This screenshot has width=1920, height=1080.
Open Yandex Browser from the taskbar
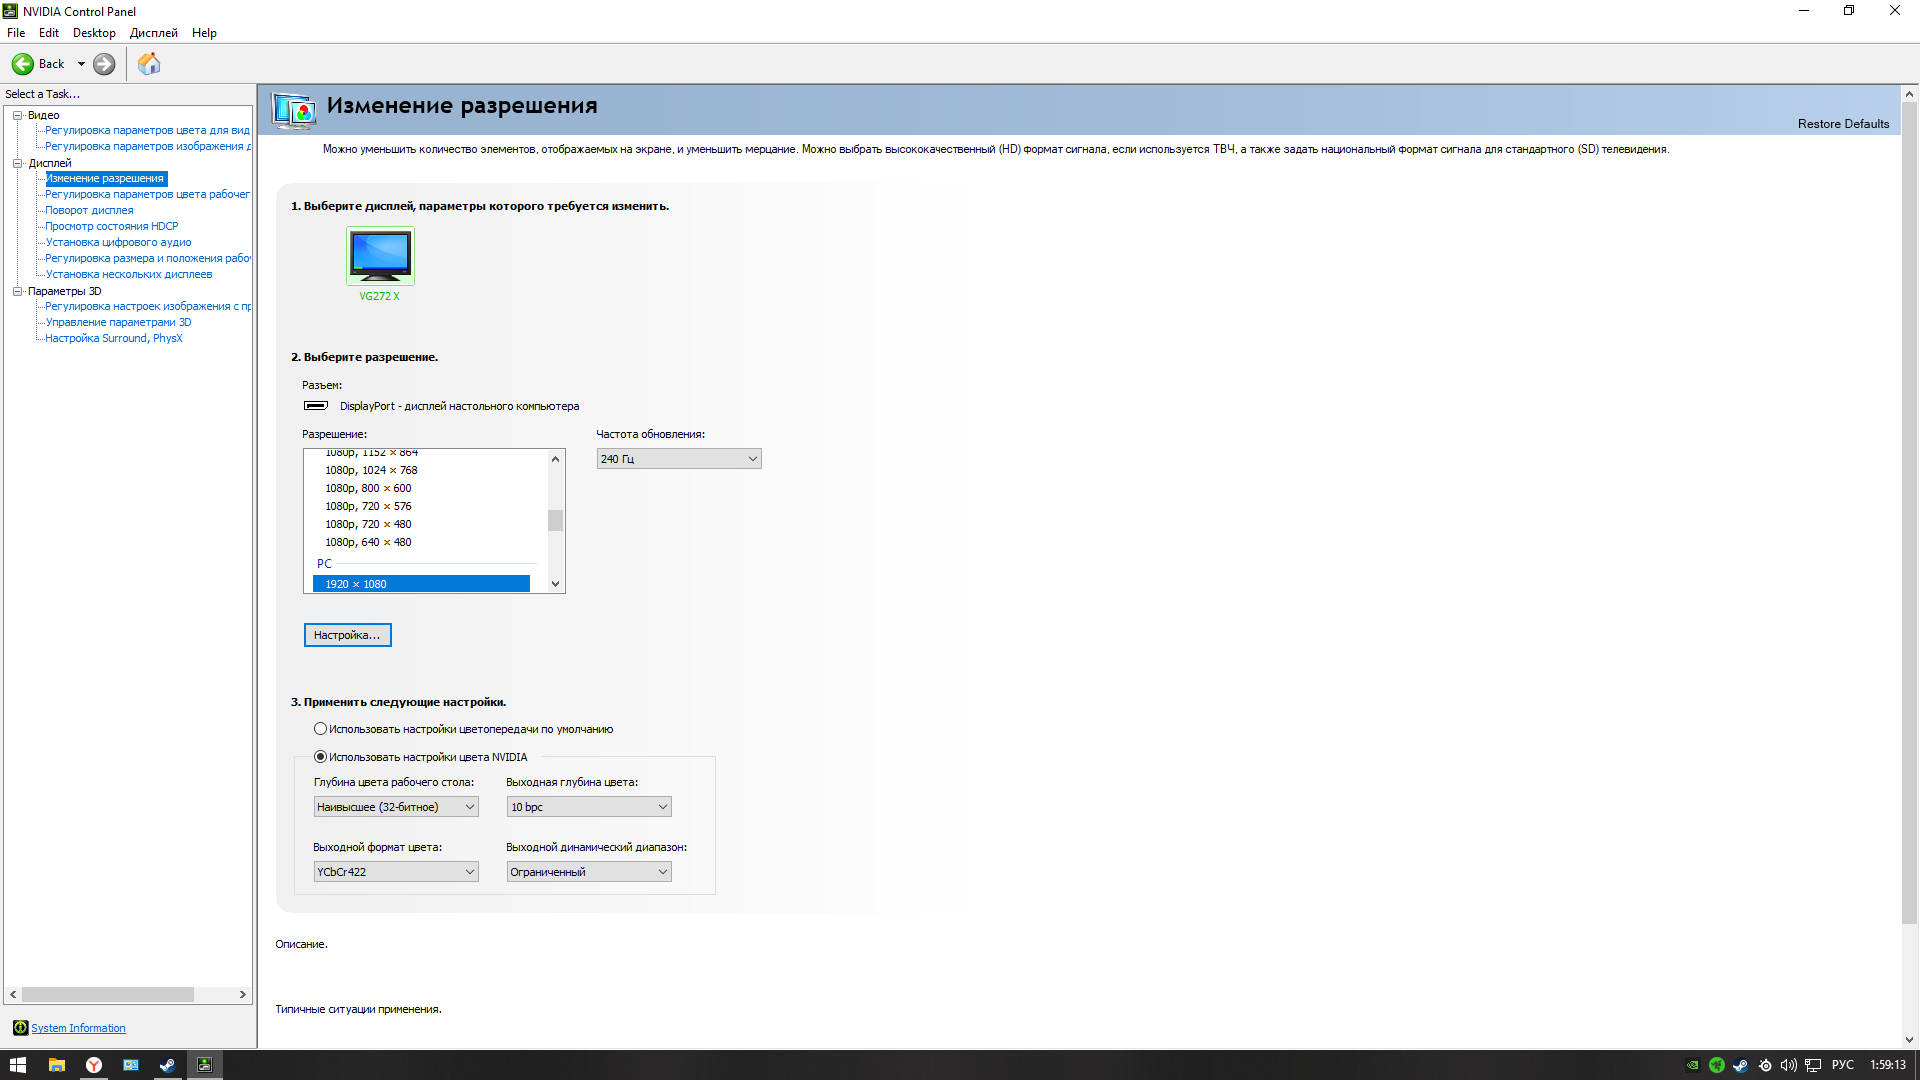93,1065
